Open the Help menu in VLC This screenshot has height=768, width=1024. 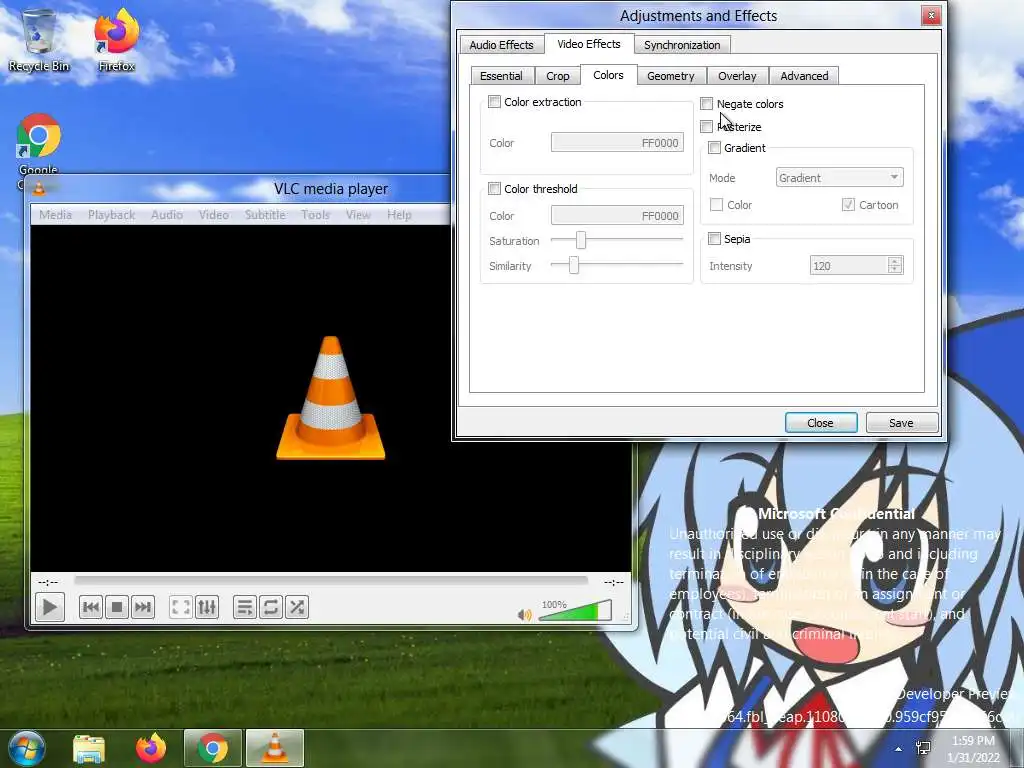tap(399, 215)
